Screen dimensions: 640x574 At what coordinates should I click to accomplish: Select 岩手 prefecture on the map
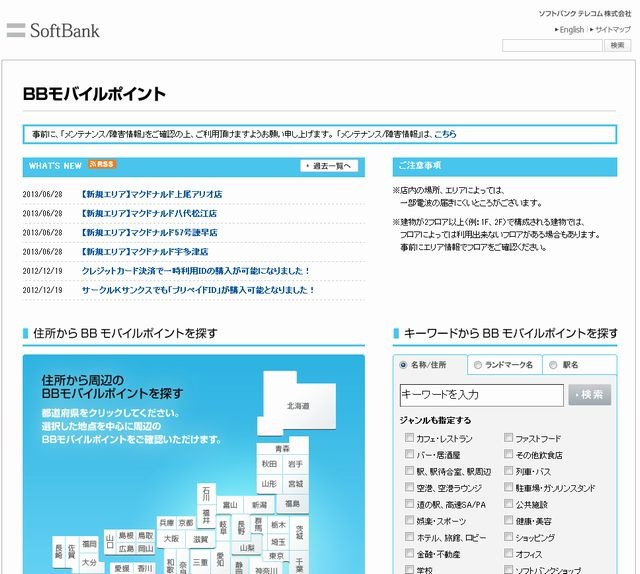(x=295, y=464)
